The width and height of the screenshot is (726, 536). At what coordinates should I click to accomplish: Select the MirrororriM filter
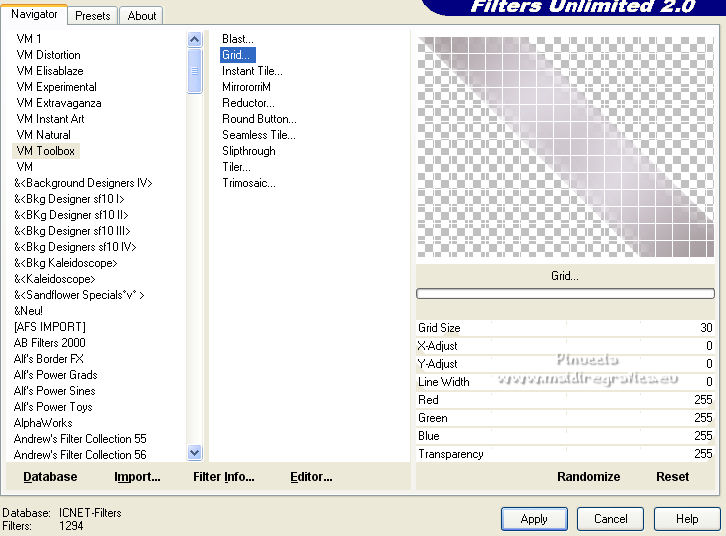246,87
